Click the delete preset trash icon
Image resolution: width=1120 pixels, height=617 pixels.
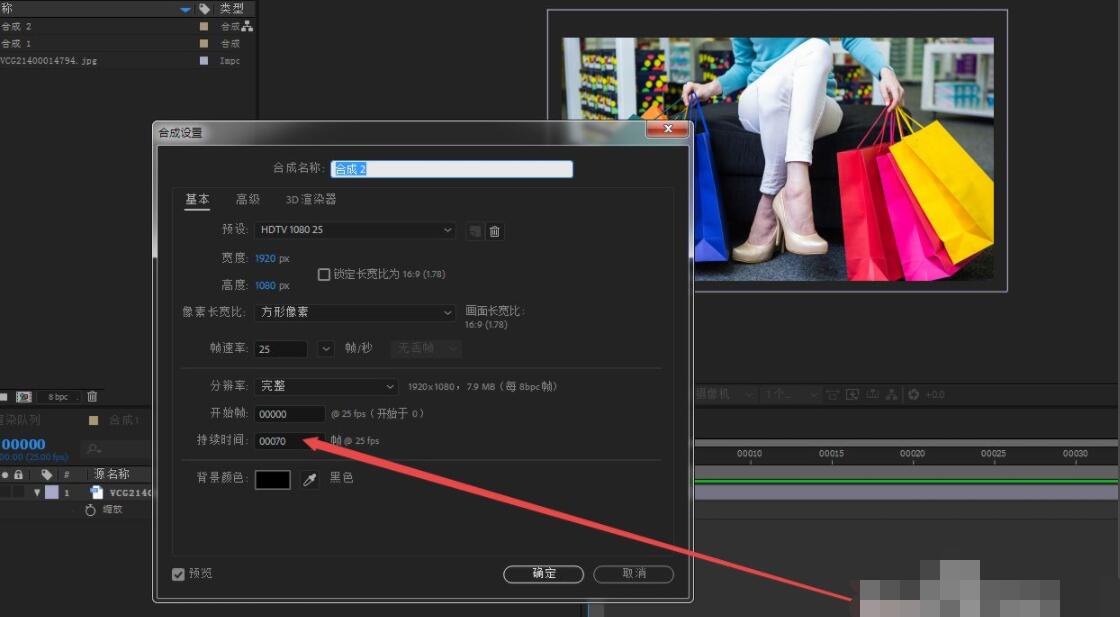click(494, 231)
